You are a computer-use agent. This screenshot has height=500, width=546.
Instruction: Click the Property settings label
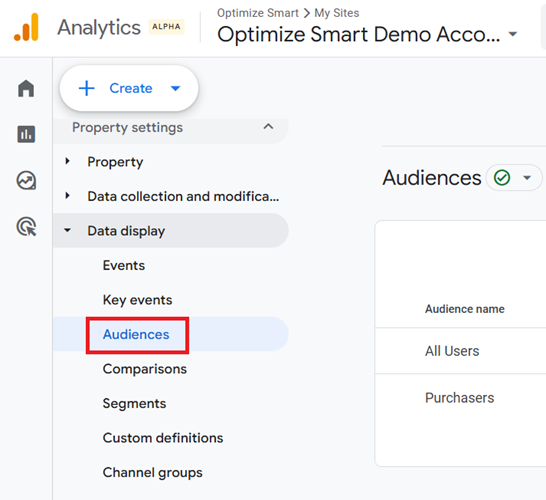pyautogui.click(x=127, y=127)
